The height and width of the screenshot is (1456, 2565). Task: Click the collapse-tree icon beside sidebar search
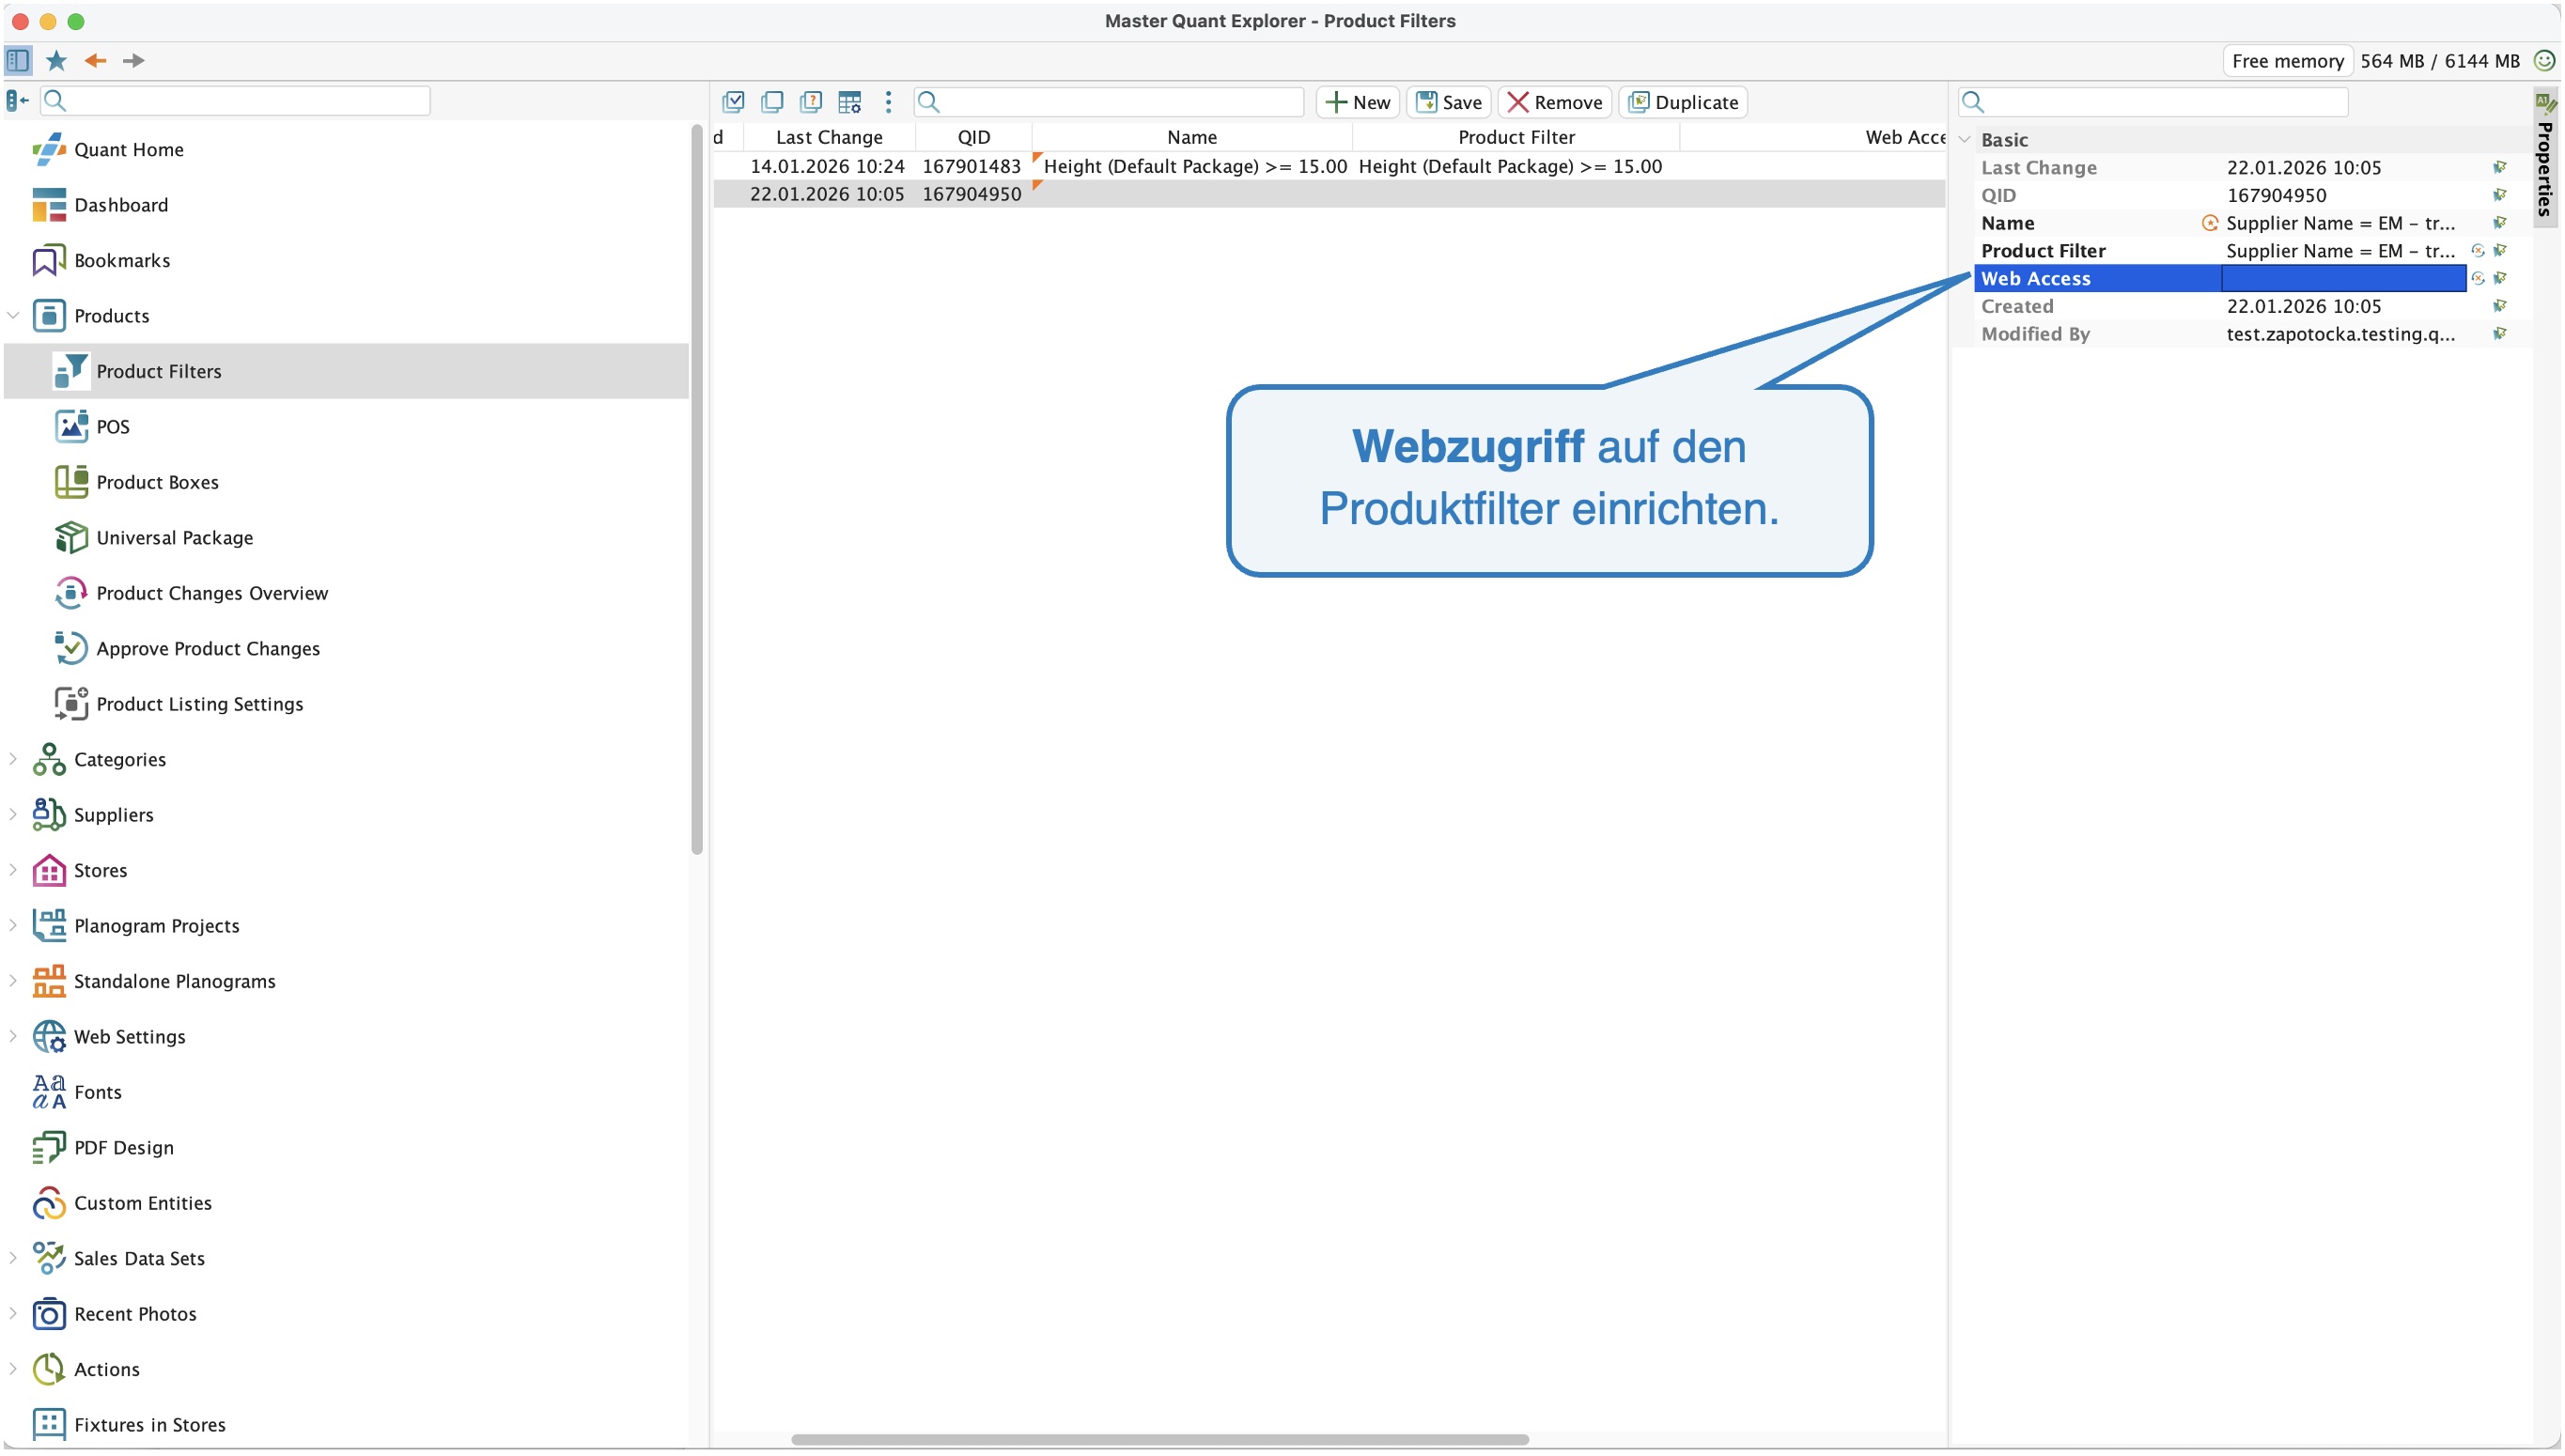[x=17, y=100]
